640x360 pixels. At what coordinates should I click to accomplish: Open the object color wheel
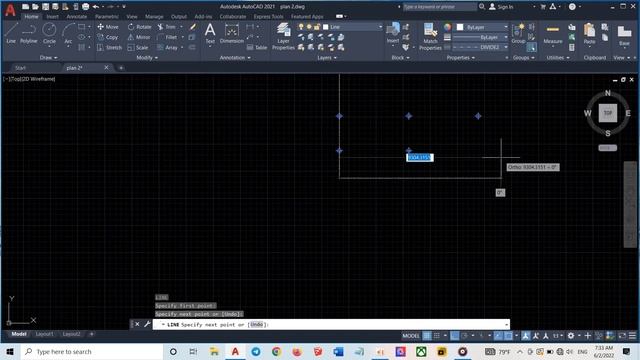click(x=448, y=27)
